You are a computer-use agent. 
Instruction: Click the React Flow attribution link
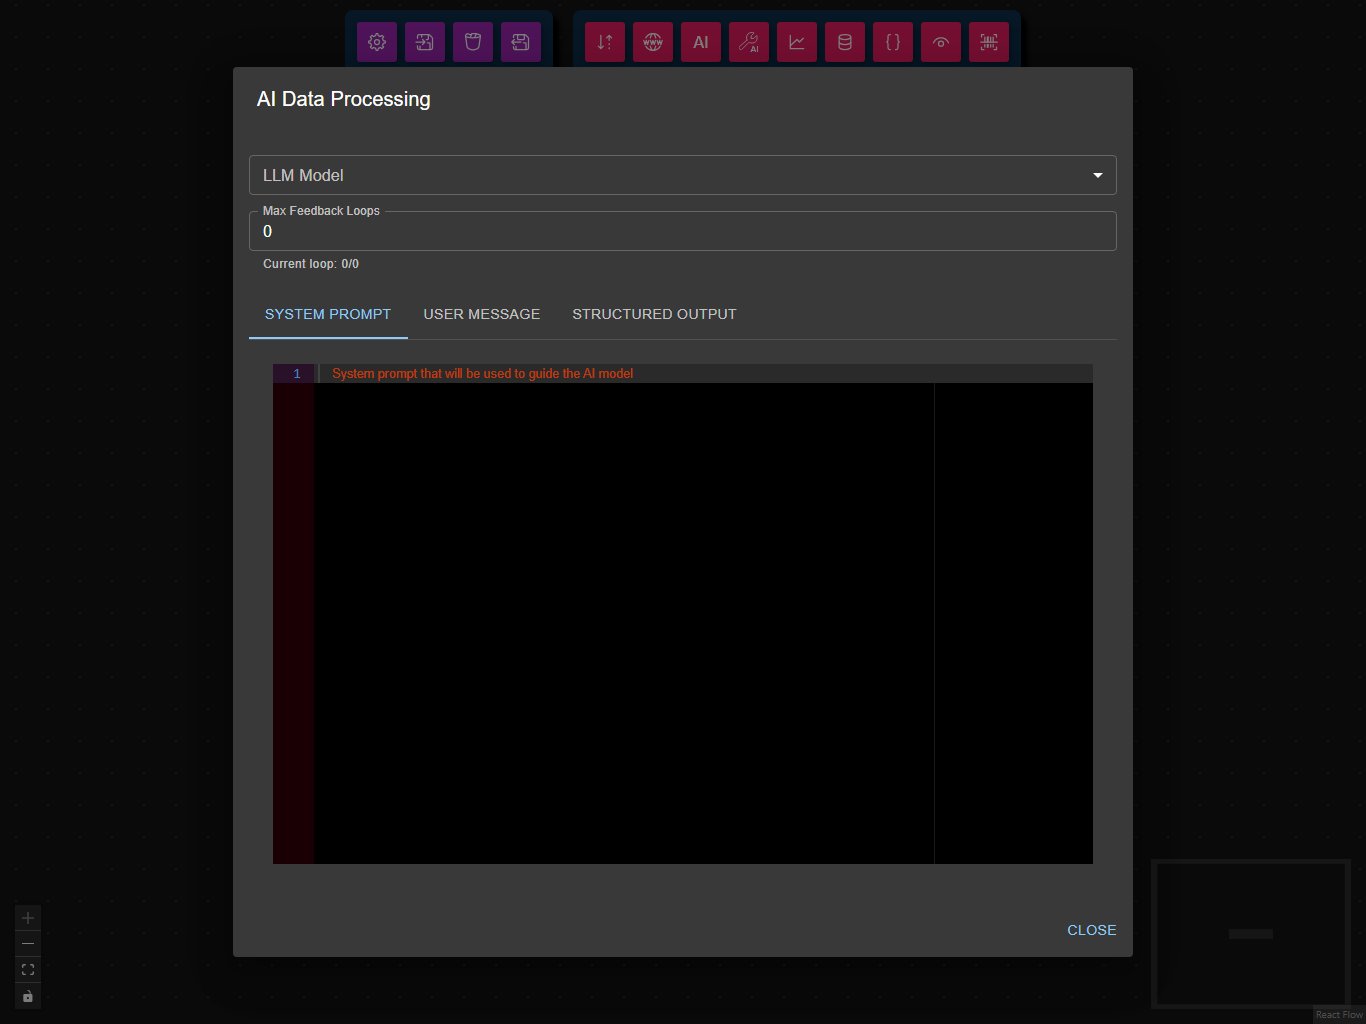tap(1339, 1015)
